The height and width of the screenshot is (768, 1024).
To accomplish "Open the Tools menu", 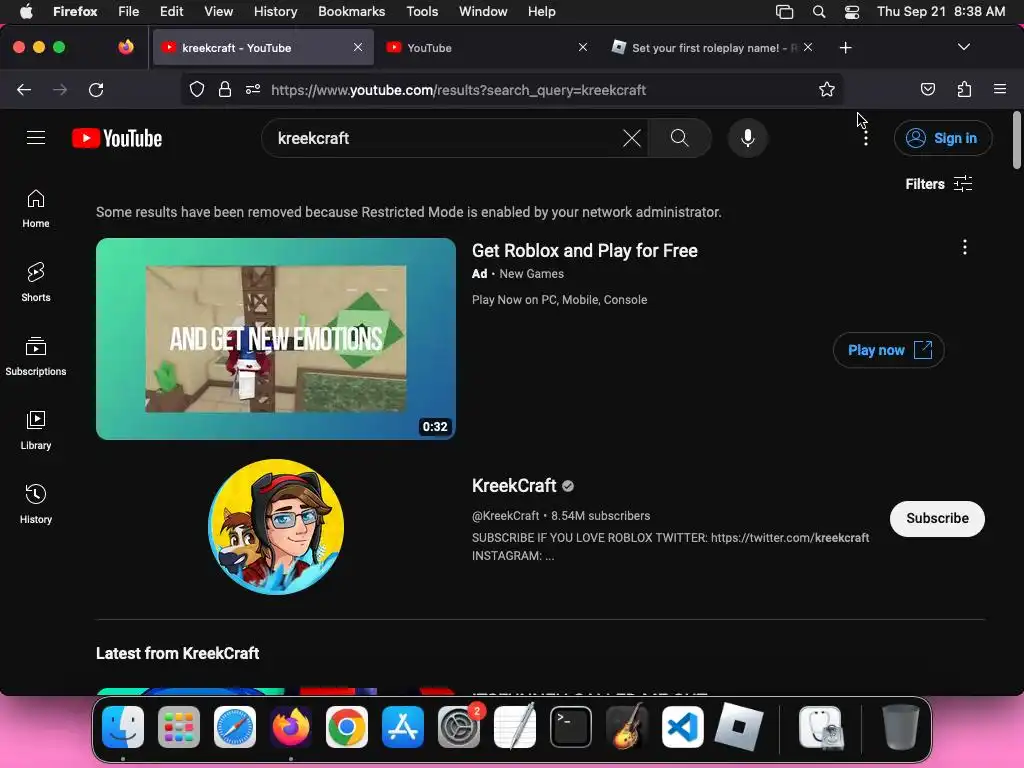I will pos(422,11).
